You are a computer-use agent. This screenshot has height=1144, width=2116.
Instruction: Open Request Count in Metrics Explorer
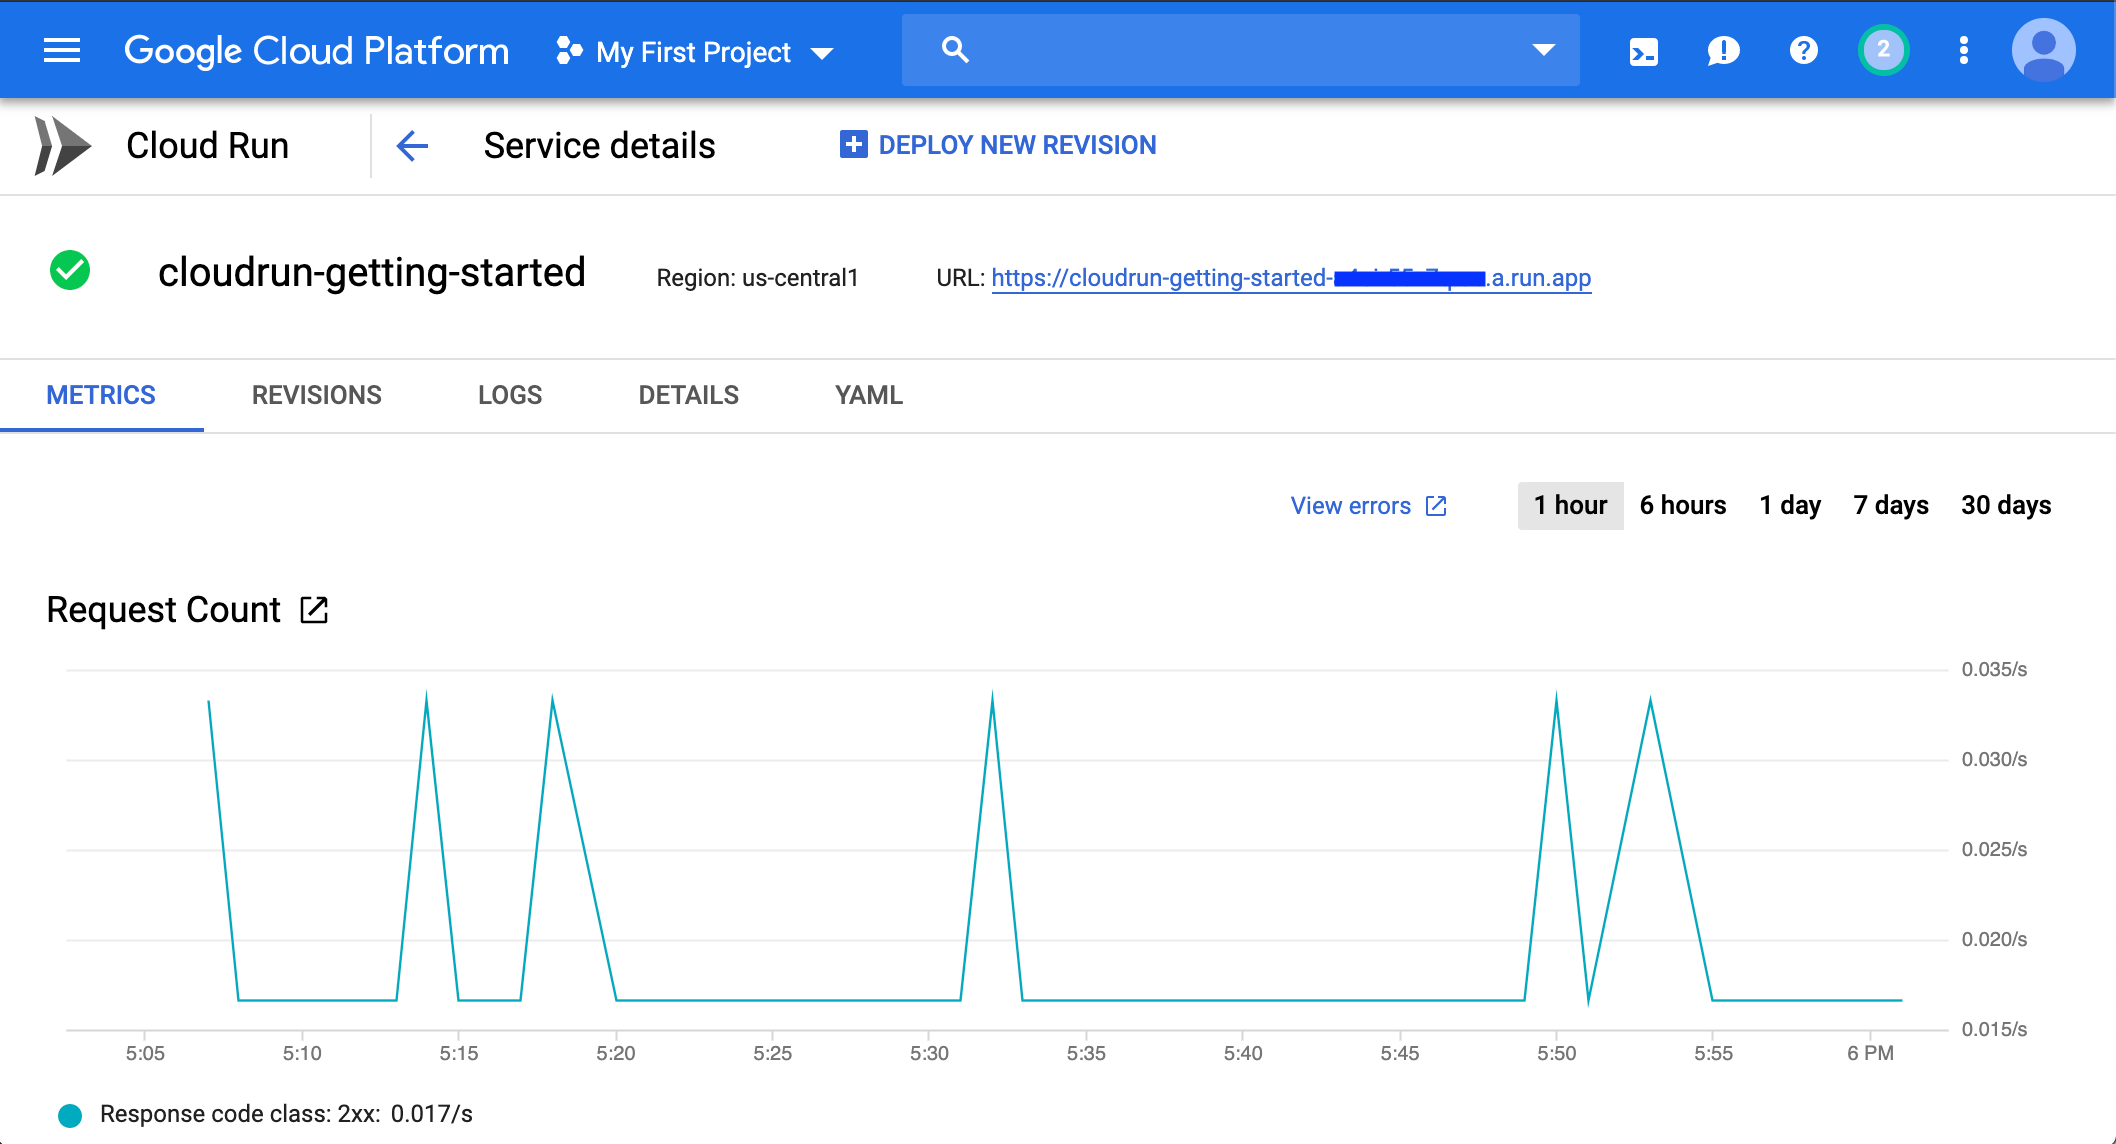click(313, 609)
